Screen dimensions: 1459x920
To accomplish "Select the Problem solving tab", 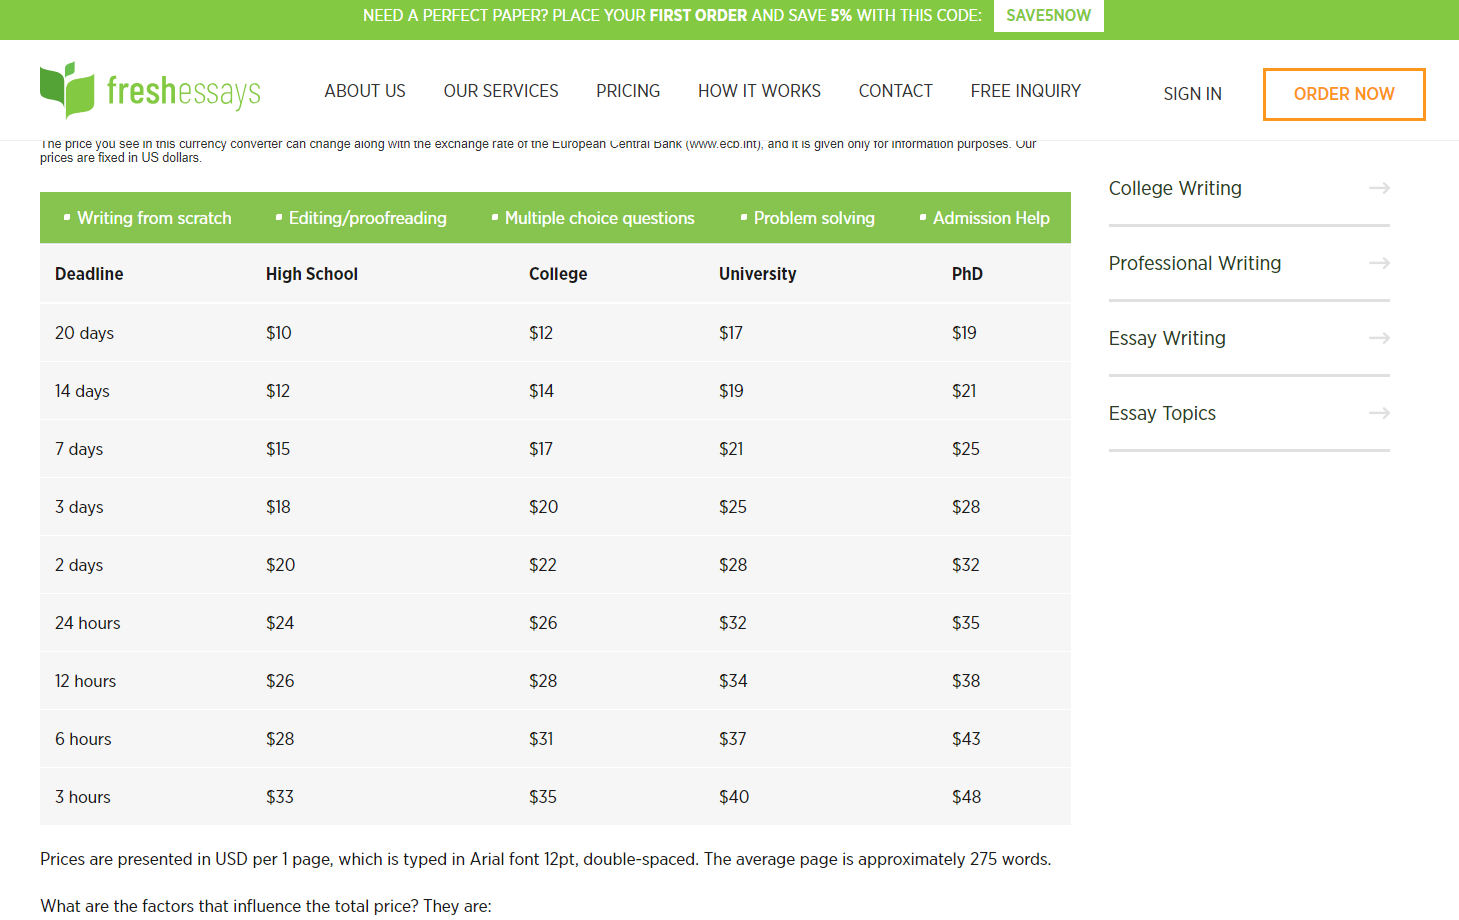I will coord(807,218).
